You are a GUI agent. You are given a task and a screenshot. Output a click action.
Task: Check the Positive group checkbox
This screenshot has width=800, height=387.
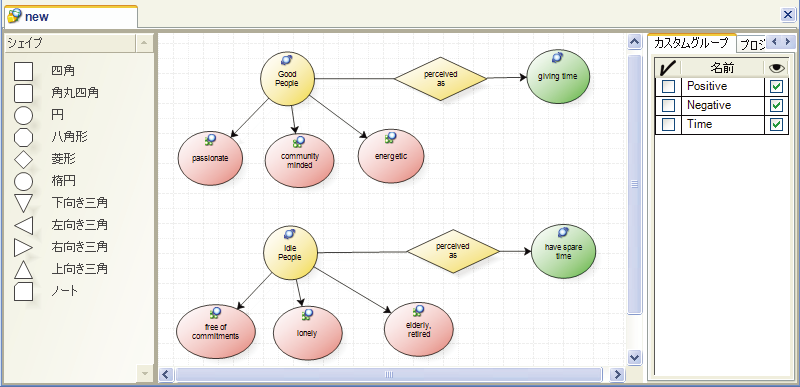click(x=668, y=86)
